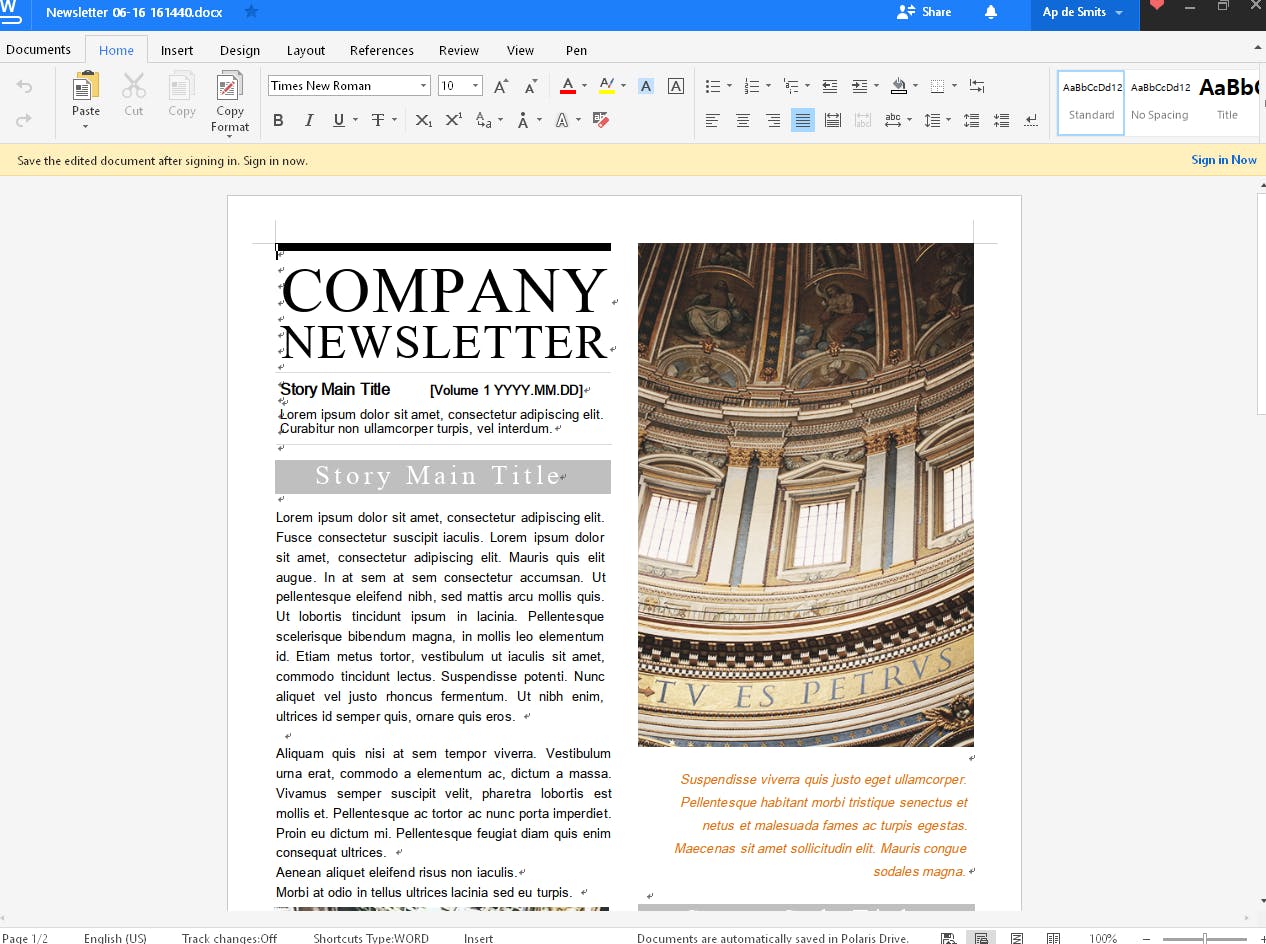Click the distributed alignment icon
Viewport: 1266px width, 944px height.
pyautogui.click(x=833, y=120)
